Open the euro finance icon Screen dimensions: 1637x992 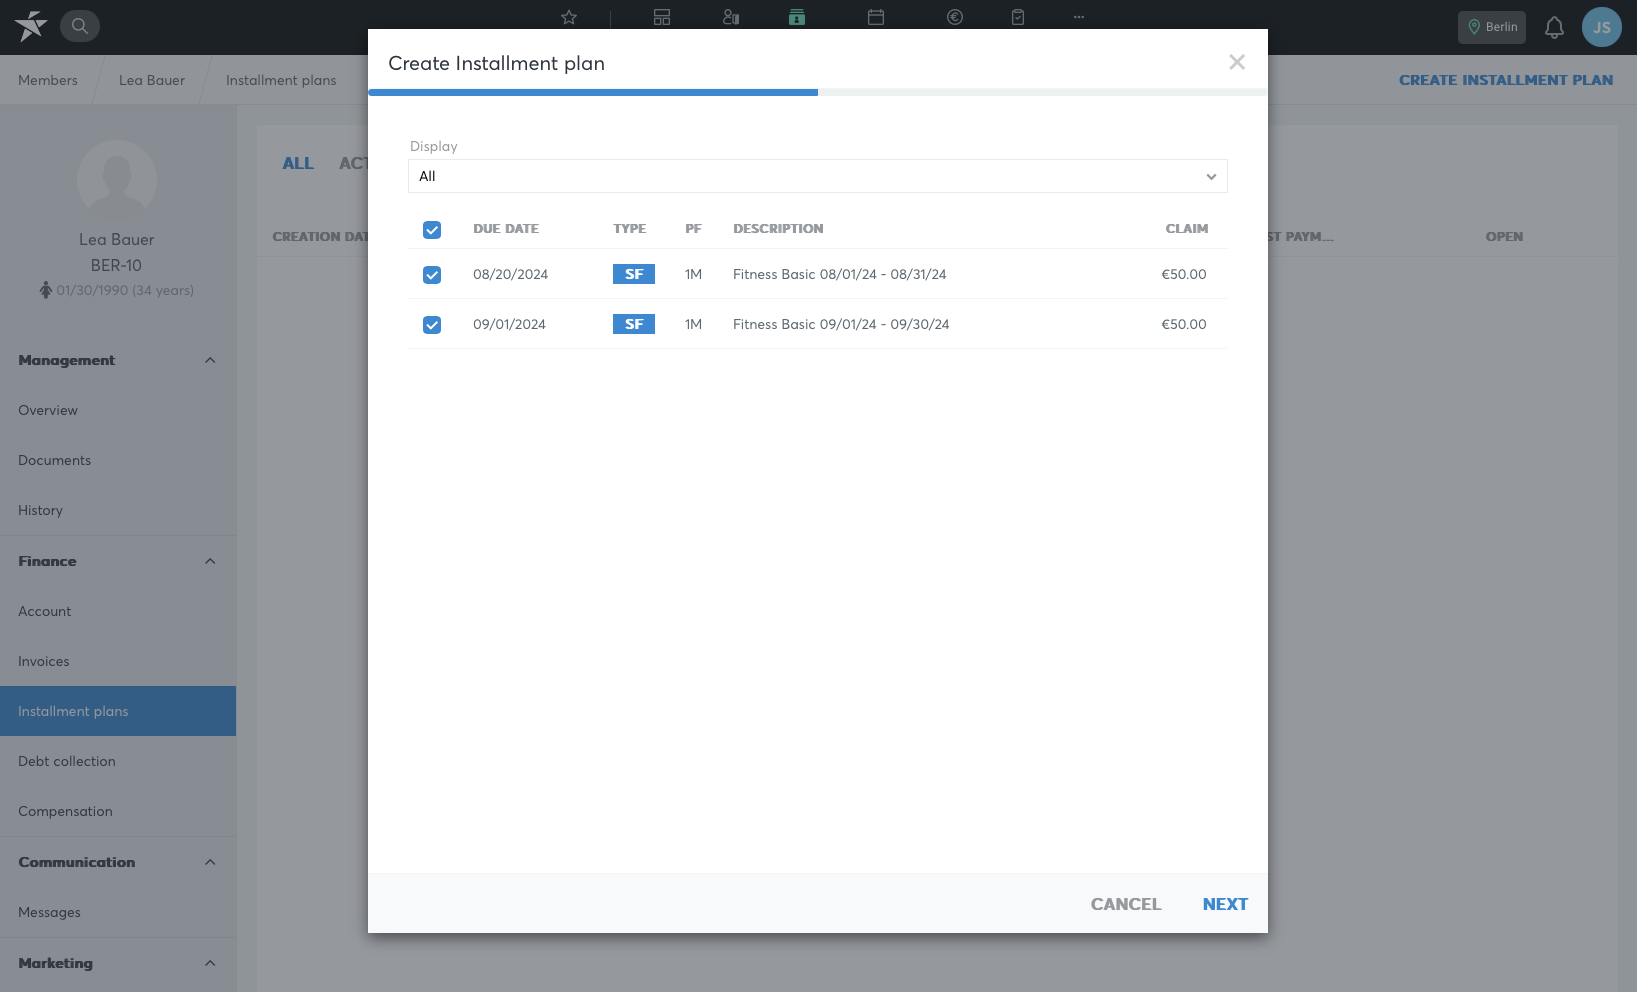click(x=955, y=17)
